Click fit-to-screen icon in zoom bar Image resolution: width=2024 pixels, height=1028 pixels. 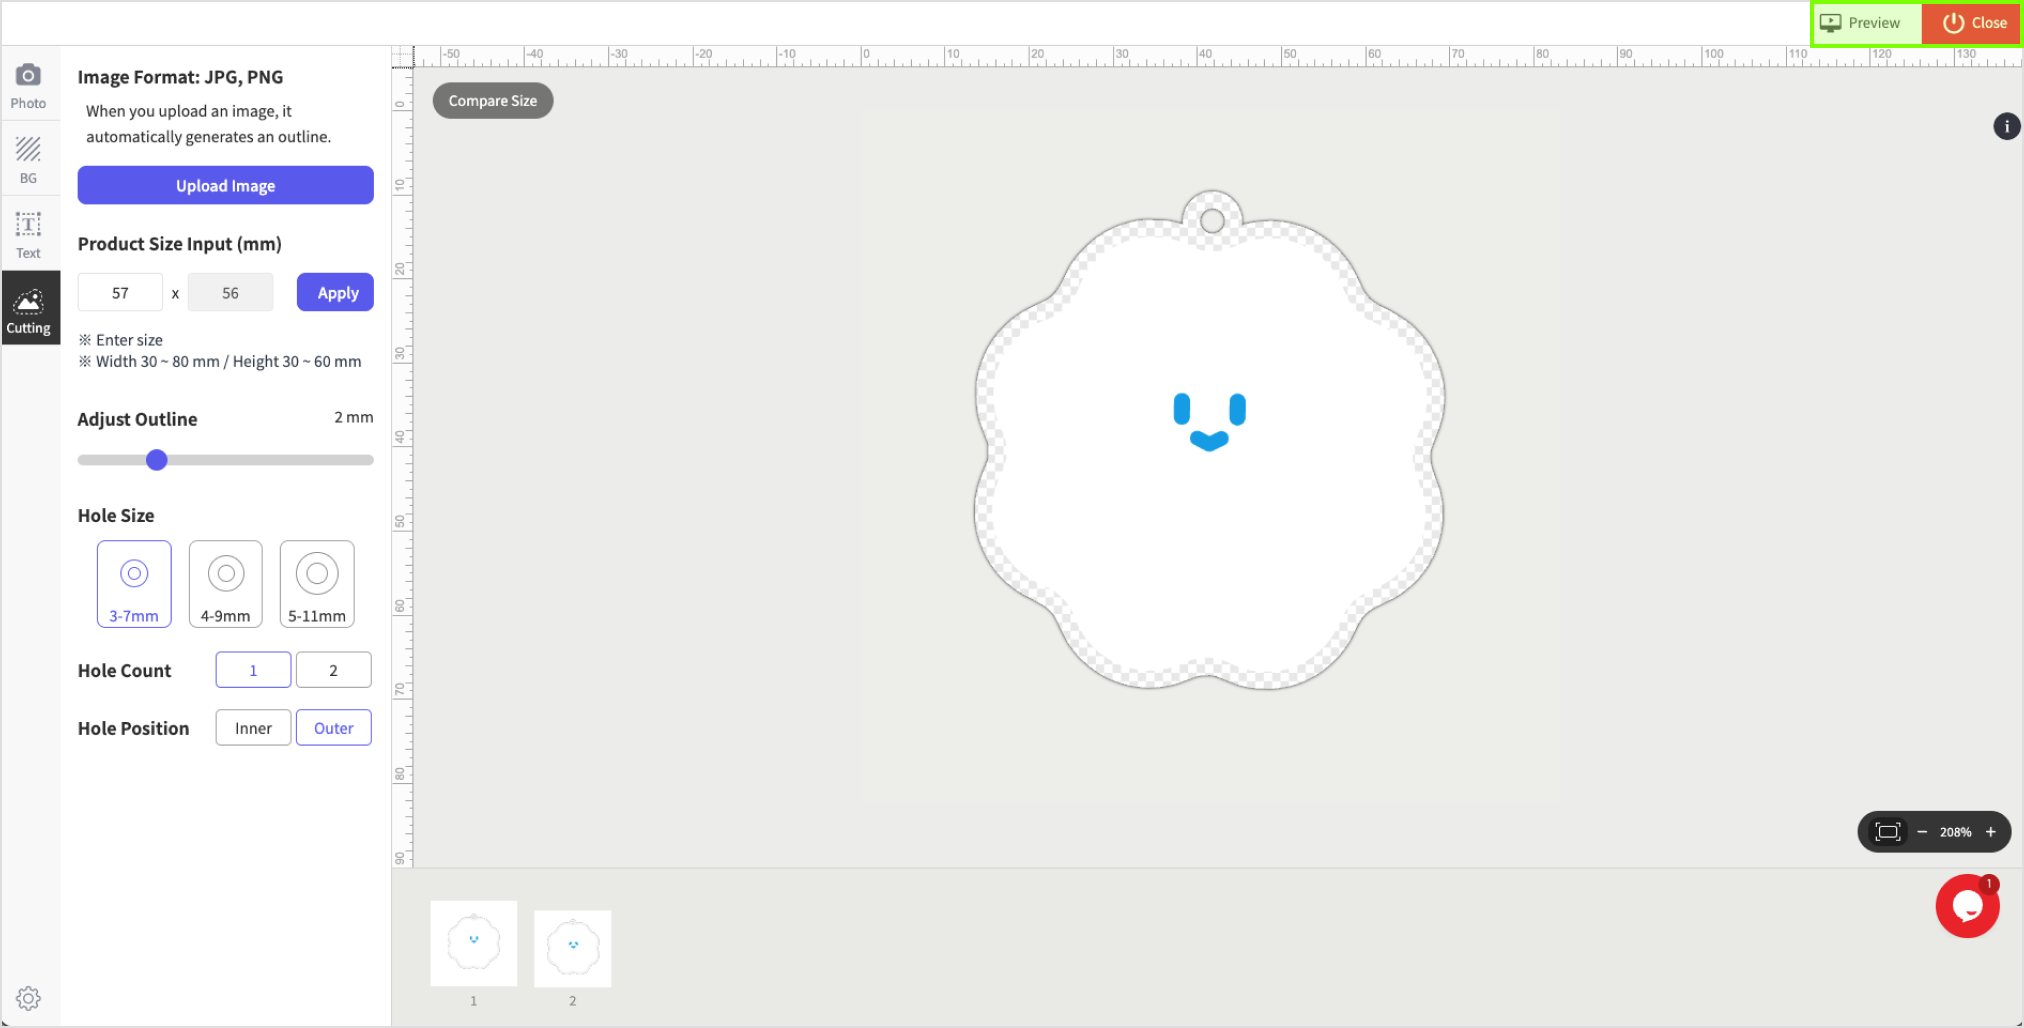pos(1887,832)
